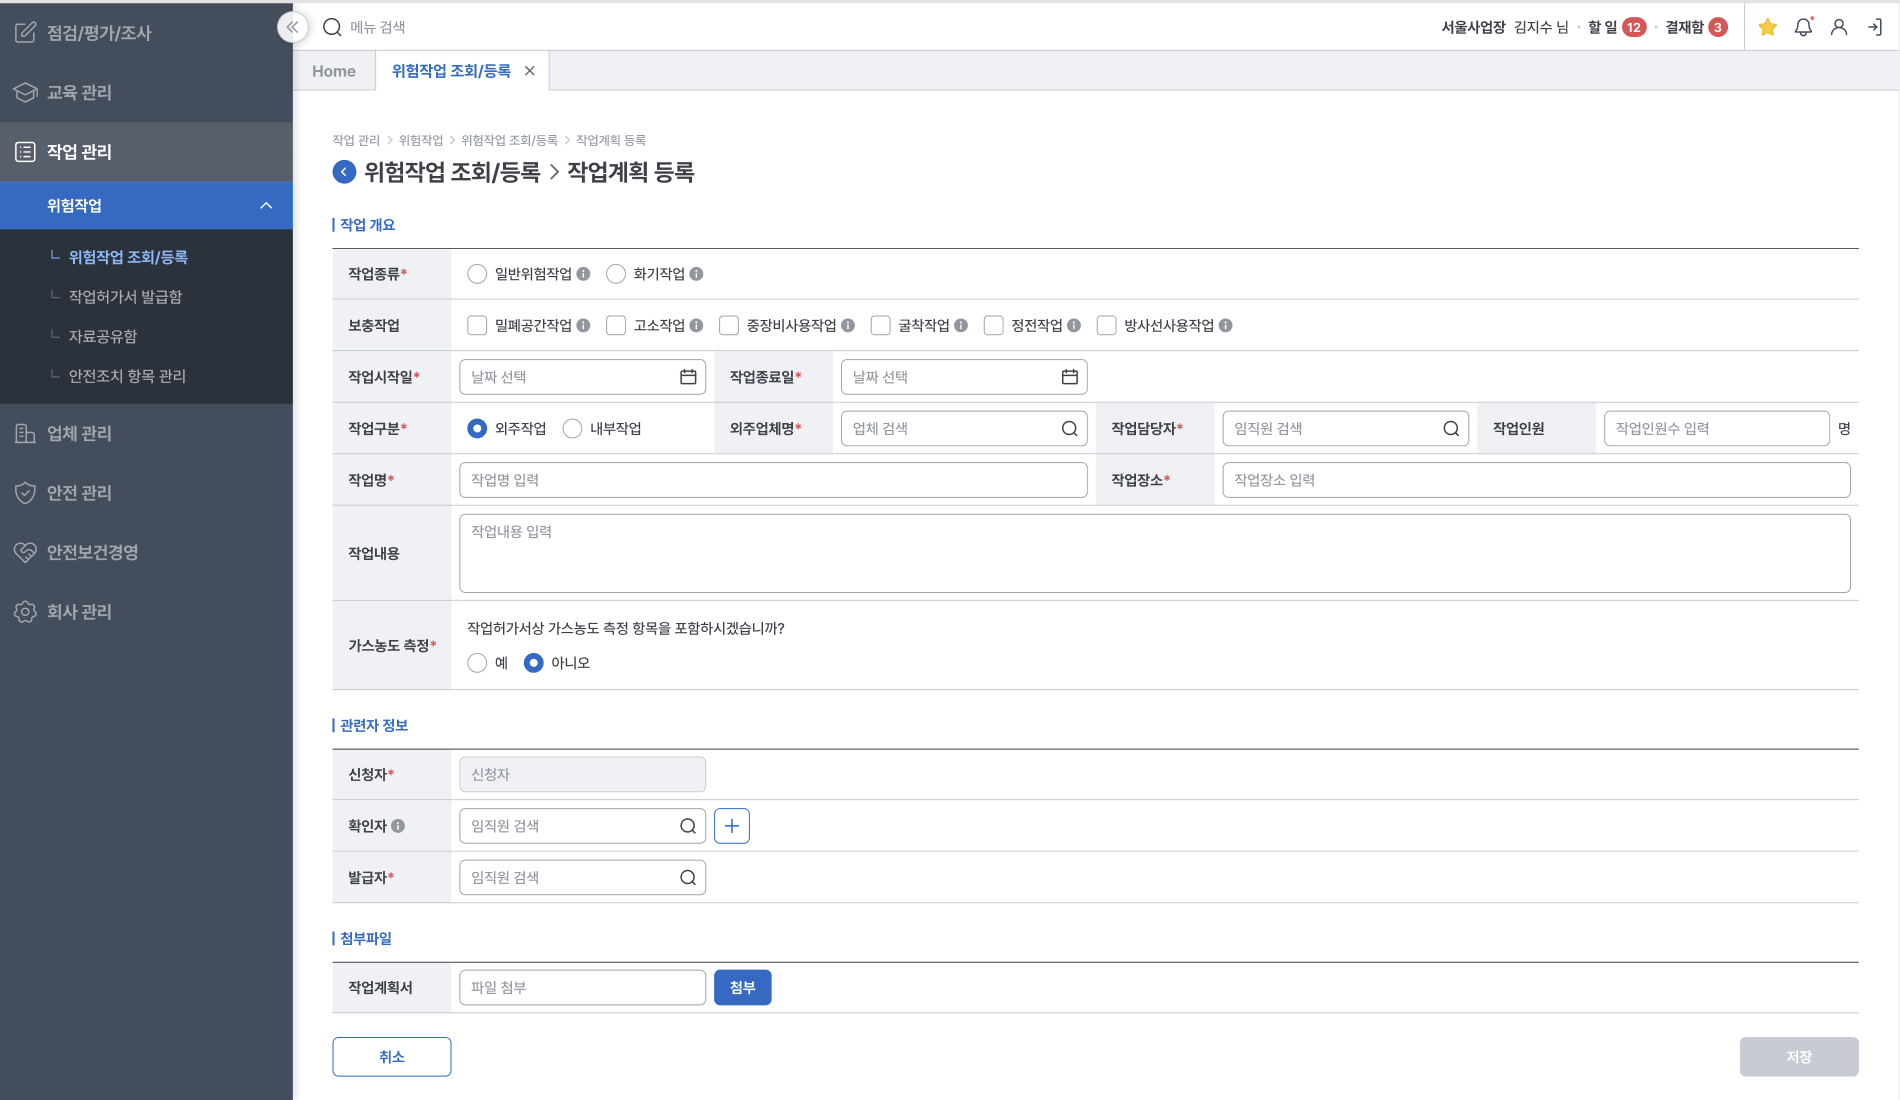Click the user profile icon
The image size is (1900, 1100).
[x=1838, y=27]
